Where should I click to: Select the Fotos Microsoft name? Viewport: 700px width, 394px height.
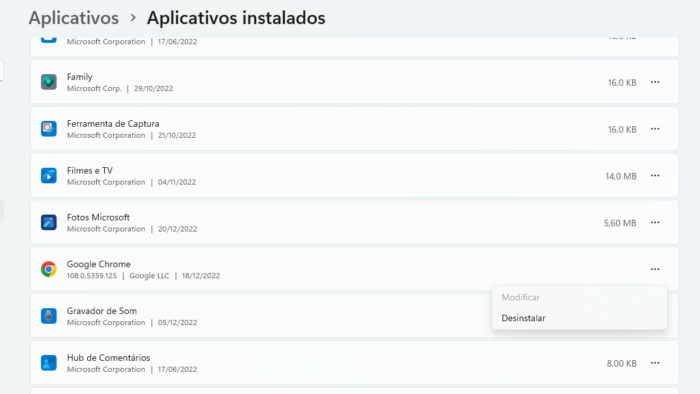(x=98, y=217)
